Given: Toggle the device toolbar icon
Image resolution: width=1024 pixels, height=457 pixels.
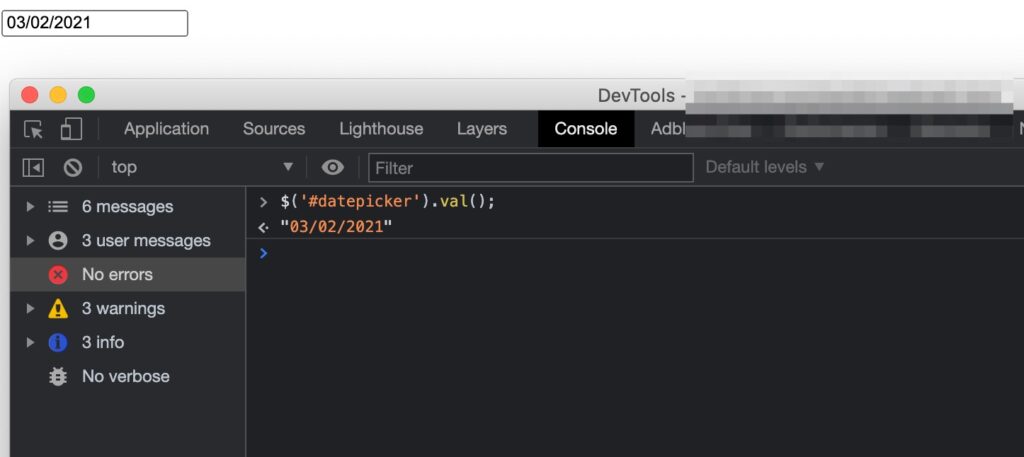Looking at the screenshot, I should (x=71, y=129).
